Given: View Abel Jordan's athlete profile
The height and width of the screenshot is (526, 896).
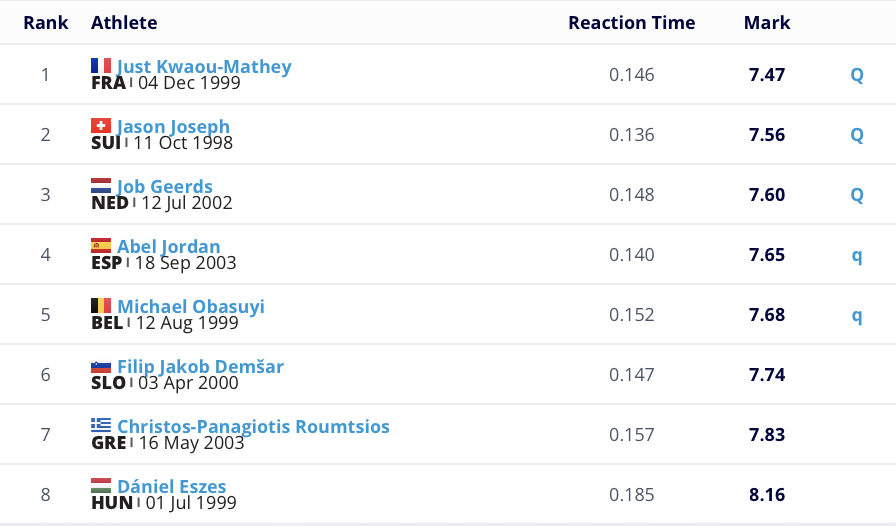Looking at the screenshot, I should (168, 247).
